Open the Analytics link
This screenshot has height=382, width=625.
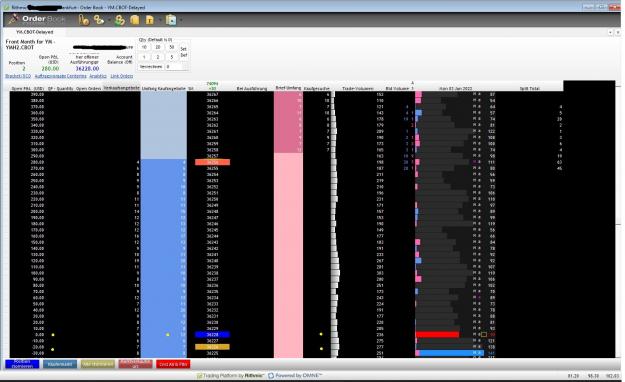98,76
